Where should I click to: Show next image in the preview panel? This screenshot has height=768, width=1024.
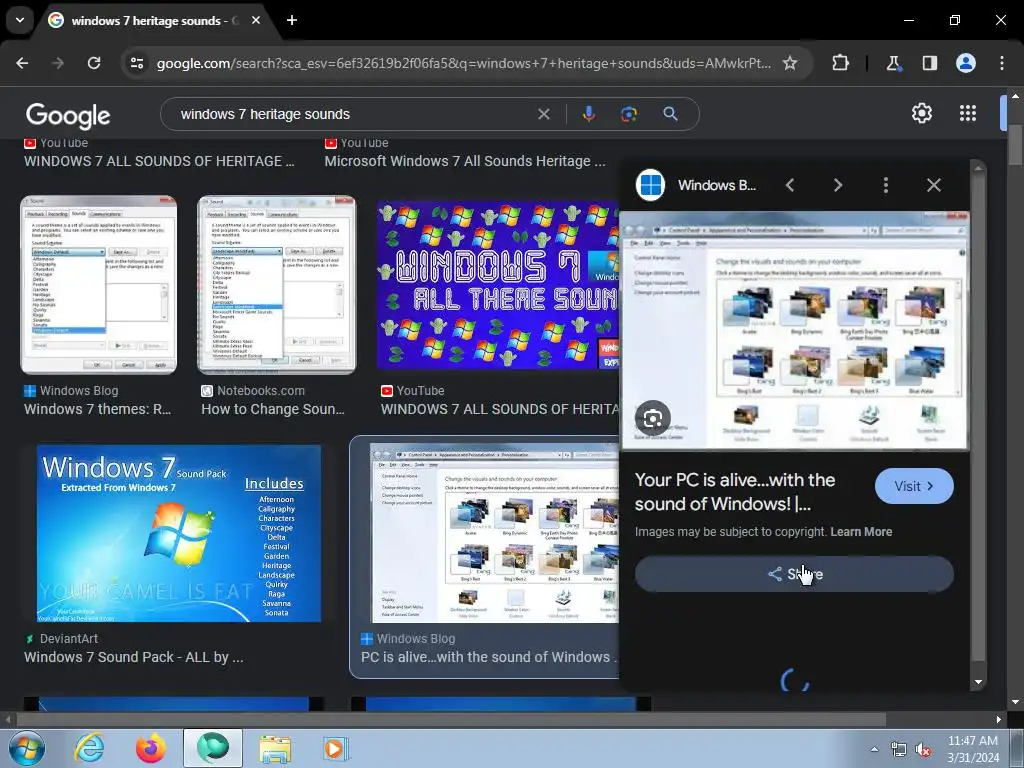coord(838,185)
